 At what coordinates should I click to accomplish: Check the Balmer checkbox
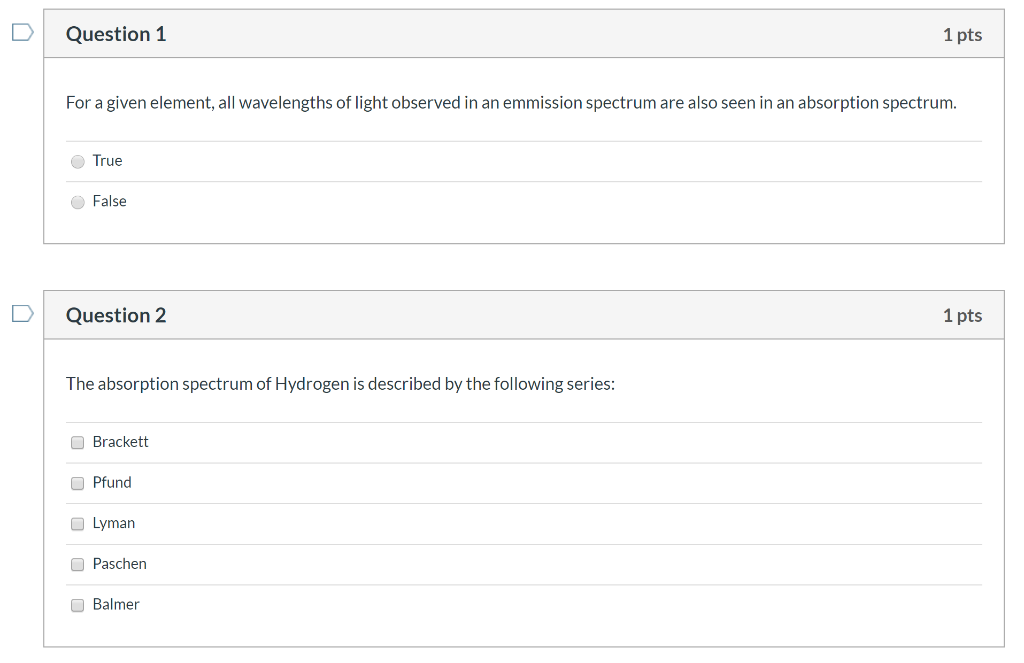click(77, 604)
